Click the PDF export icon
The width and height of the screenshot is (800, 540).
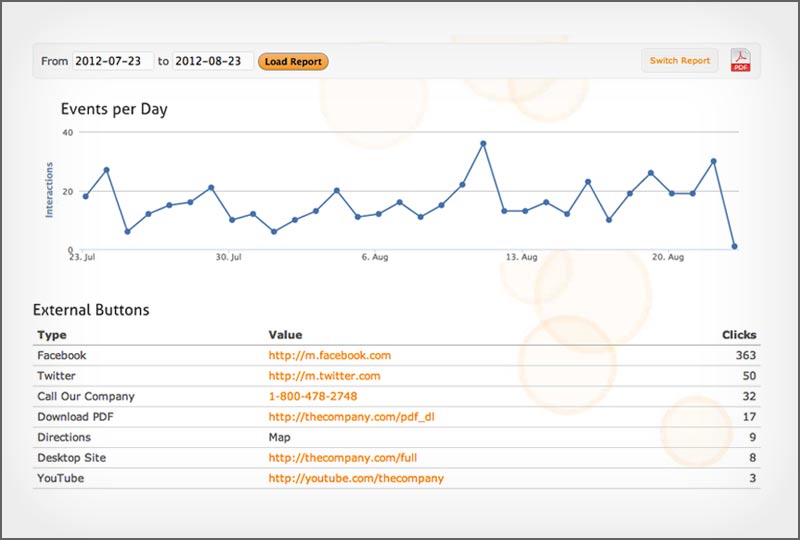tap(740, 61)
